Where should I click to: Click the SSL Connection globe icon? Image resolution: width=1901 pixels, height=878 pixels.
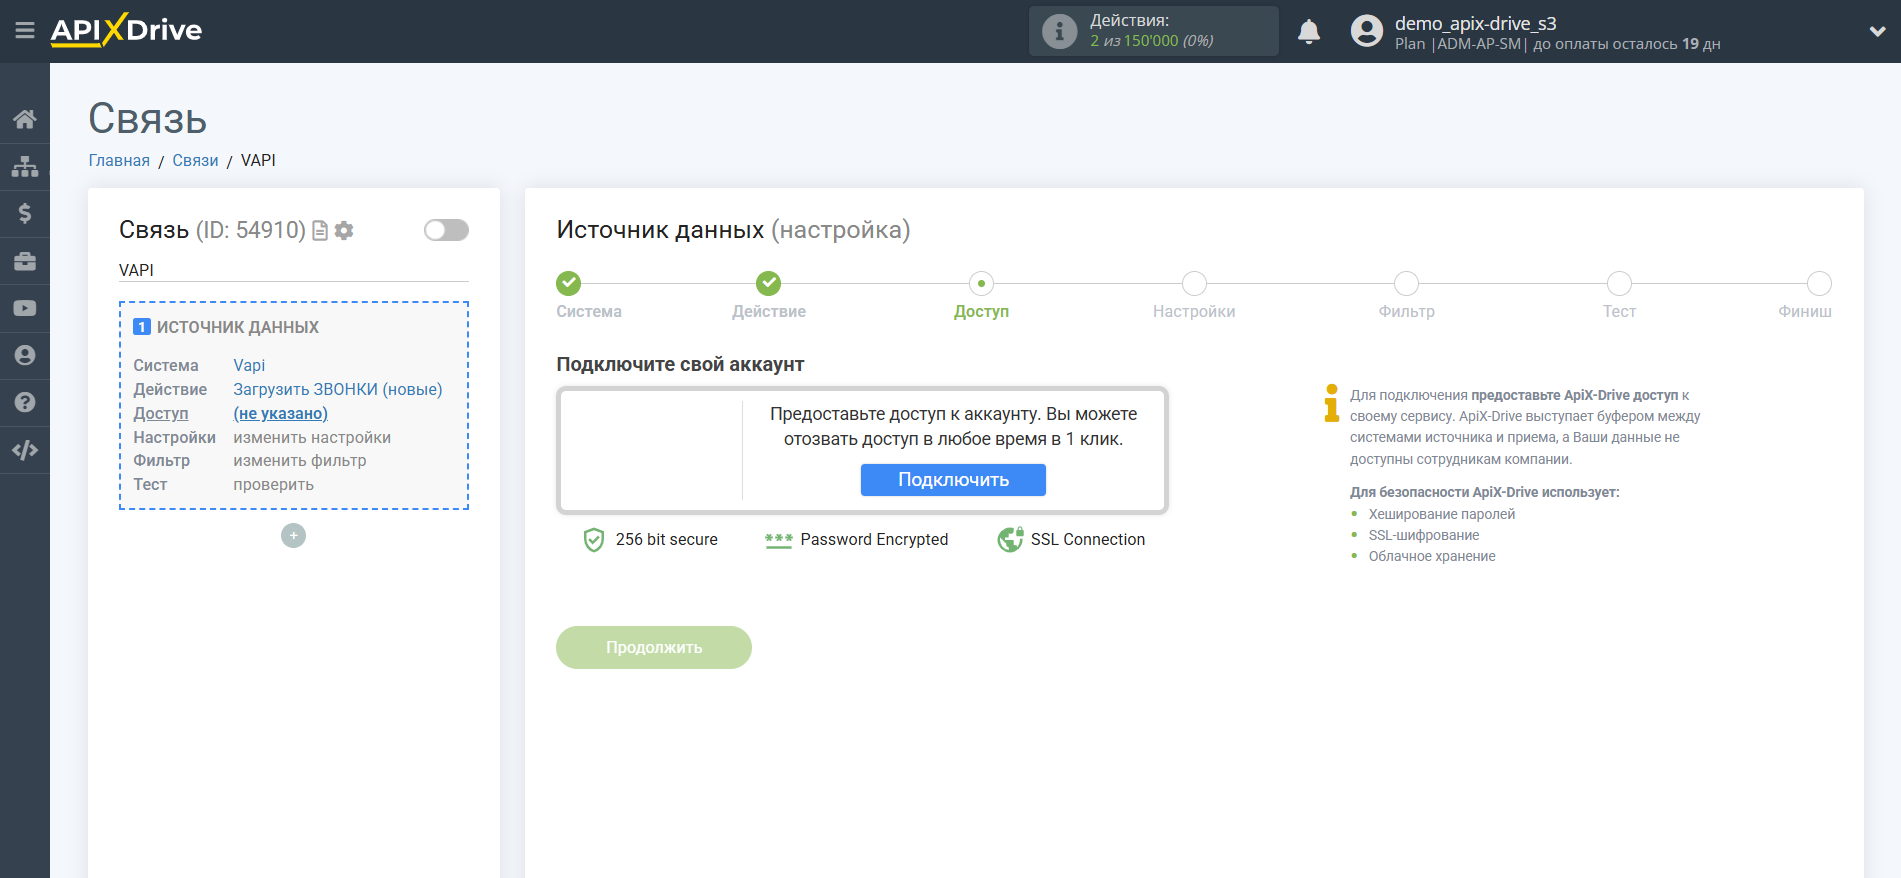1010,540
